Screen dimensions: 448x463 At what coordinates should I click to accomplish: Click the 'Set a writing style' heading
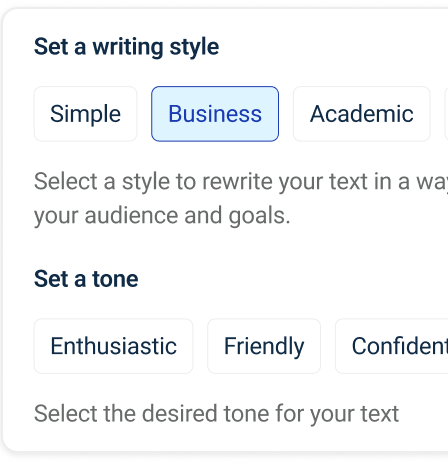click(x=127, y=47)
